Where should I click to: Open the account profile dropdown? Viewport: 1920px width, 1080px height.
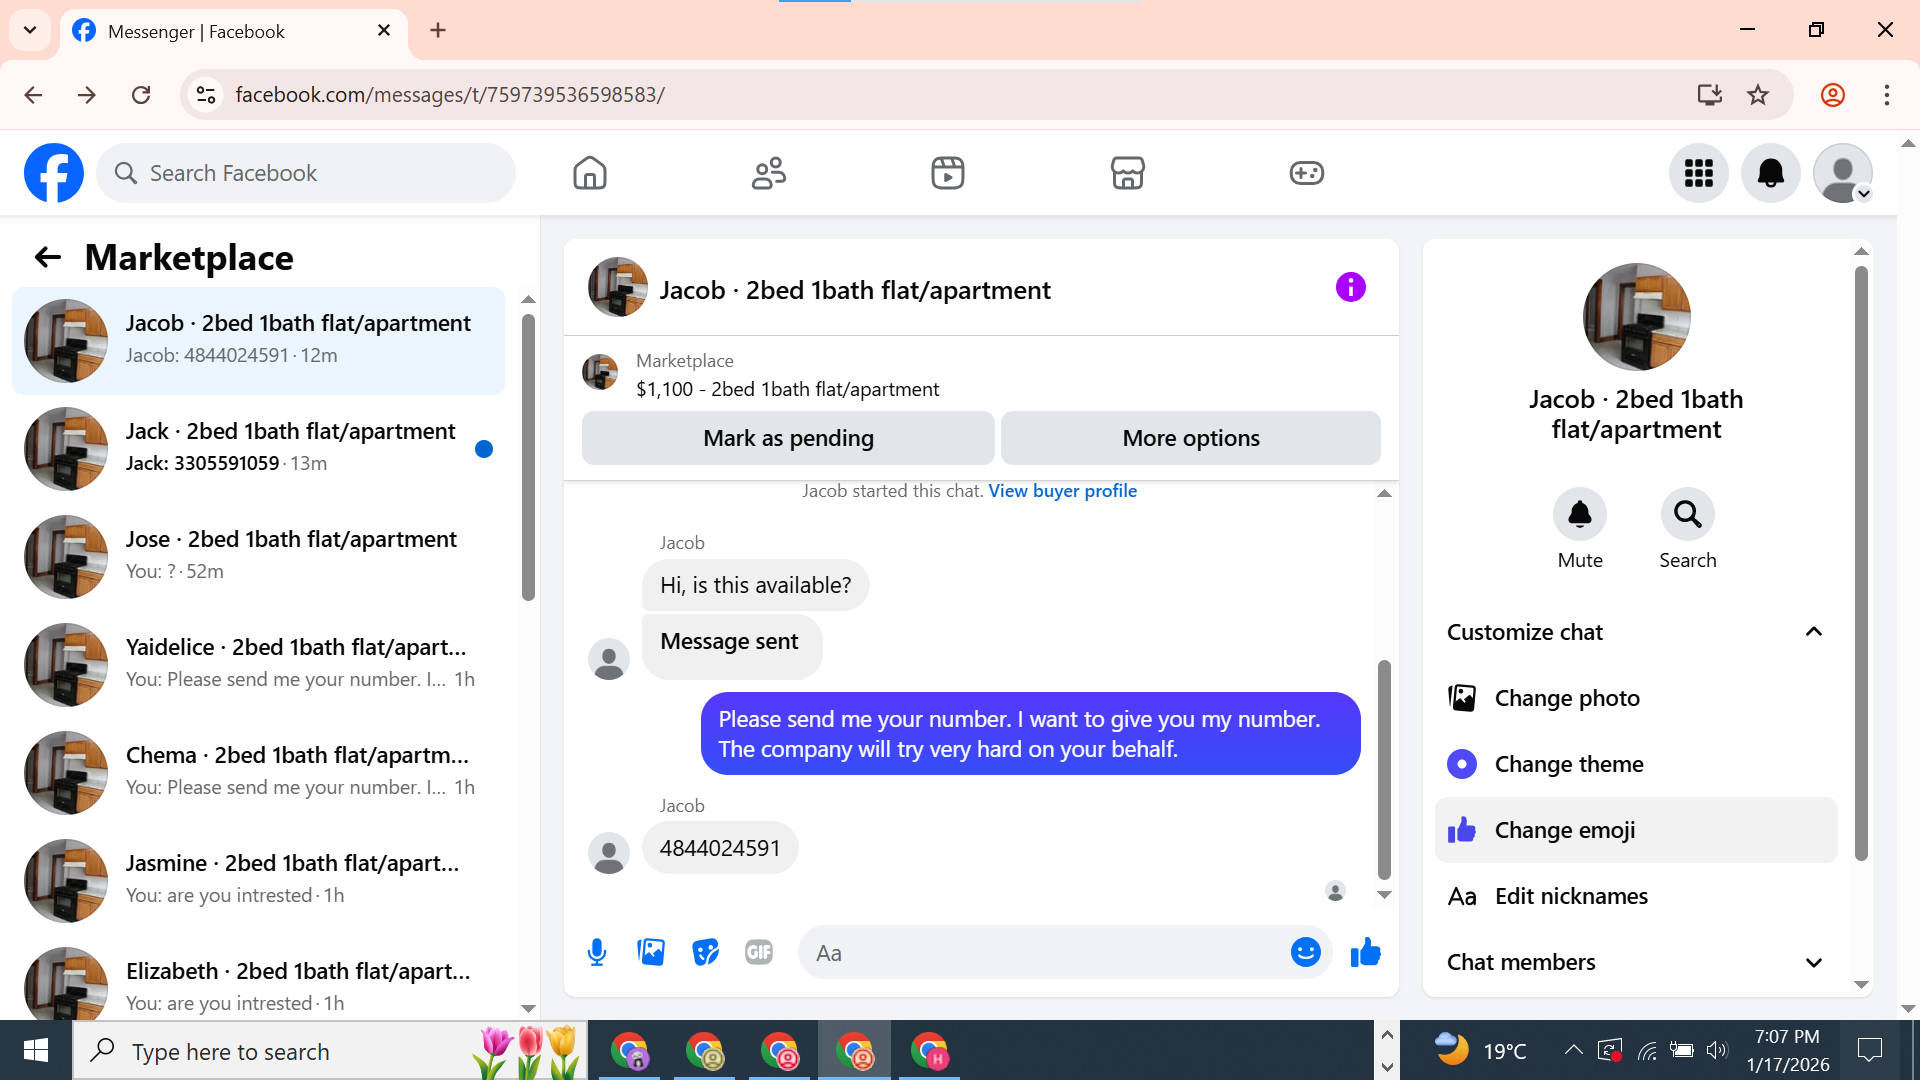click(x=1843, y=173)
